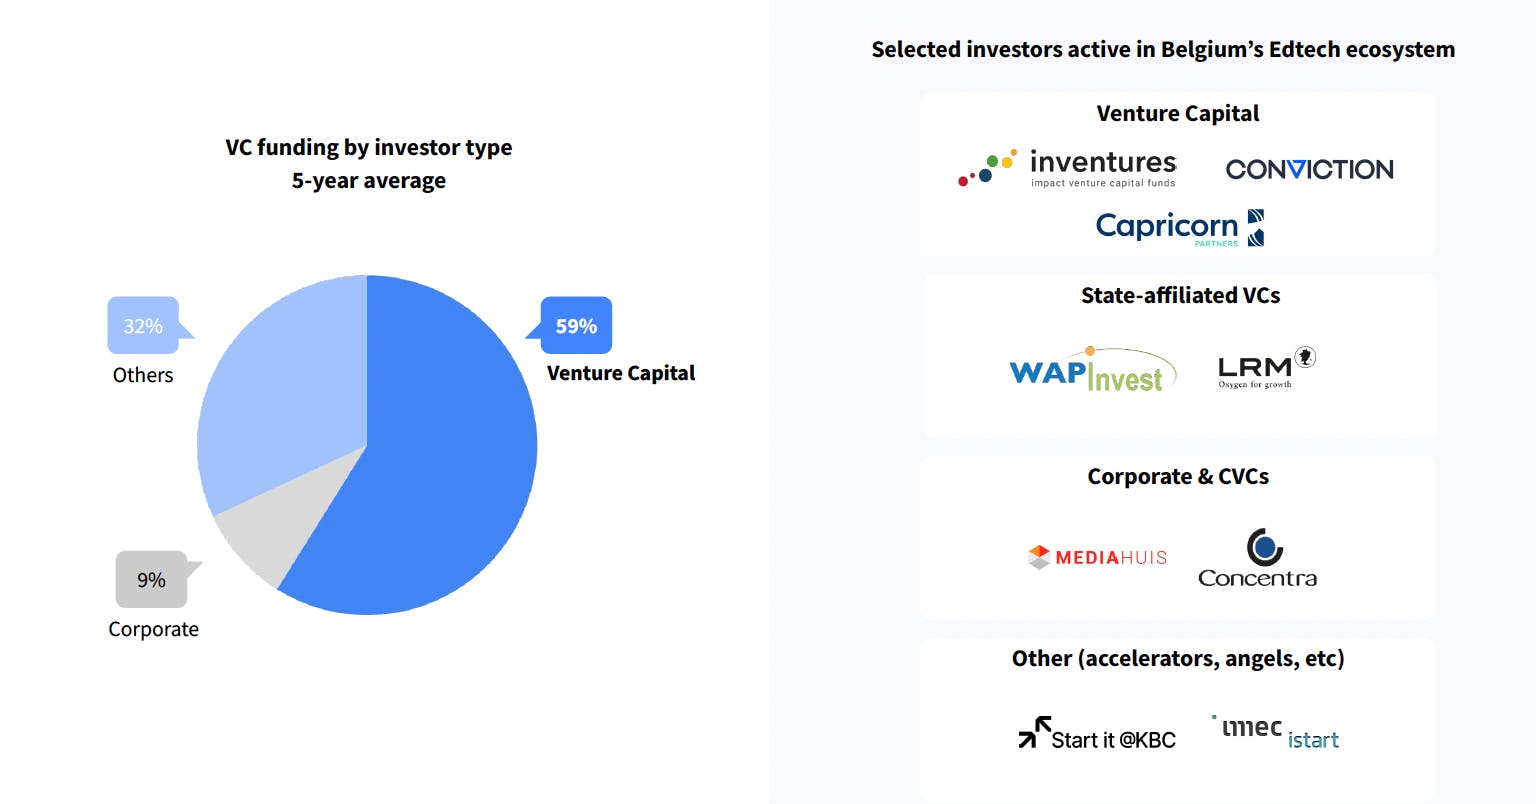Viewport: 1536px width, 804px height.
Task: Select the Capricorn Partners logo
Action: [x=1180, y=228]
